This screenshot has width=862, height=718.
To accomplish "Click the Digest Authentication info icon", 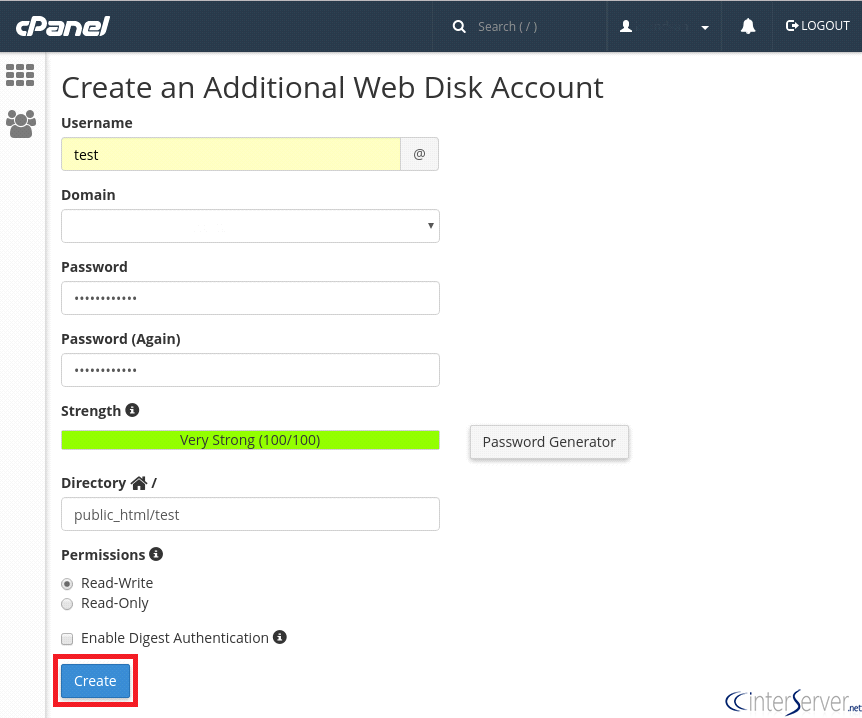I will click(x=280, y=637).
